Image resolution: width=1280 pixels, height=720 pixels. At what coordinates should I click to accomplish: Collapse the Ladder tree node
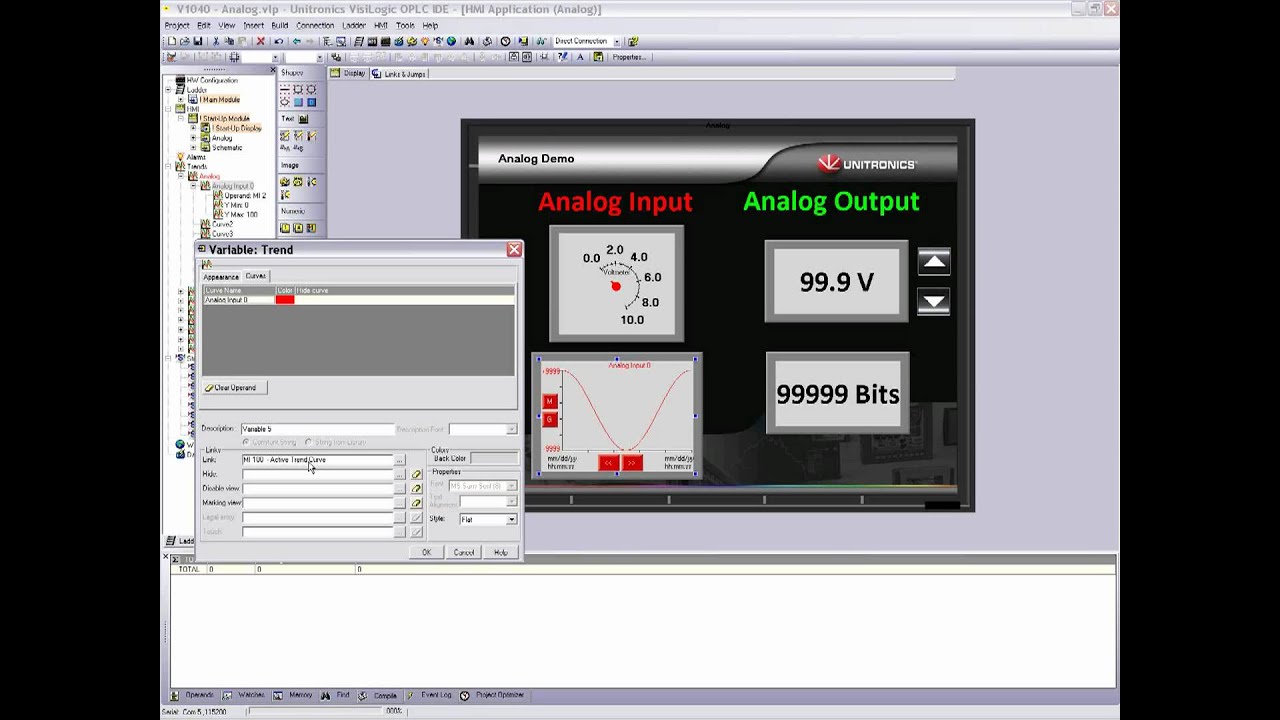(x=168, y=90)
